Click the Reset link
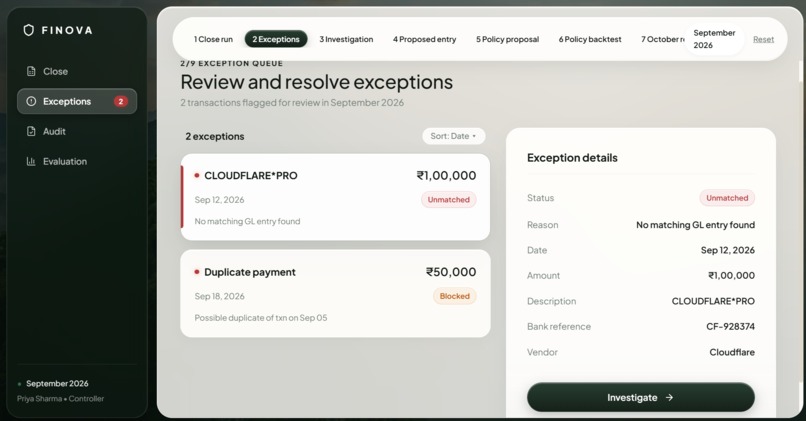Viewport: 806px width, 421px height. pyautogui.click(x=763, y=39)
